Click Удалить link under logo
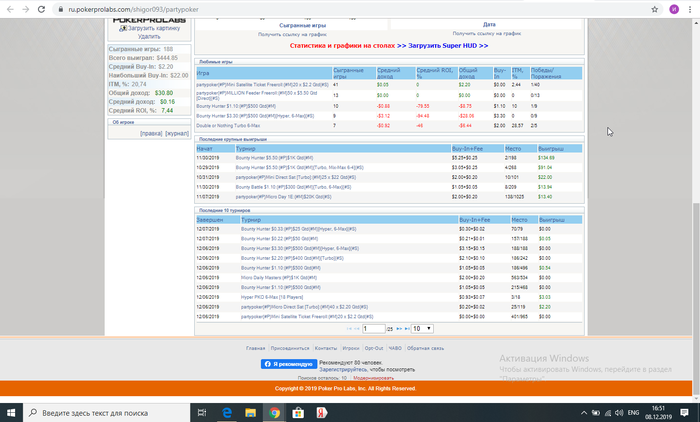 pos(149,37)
